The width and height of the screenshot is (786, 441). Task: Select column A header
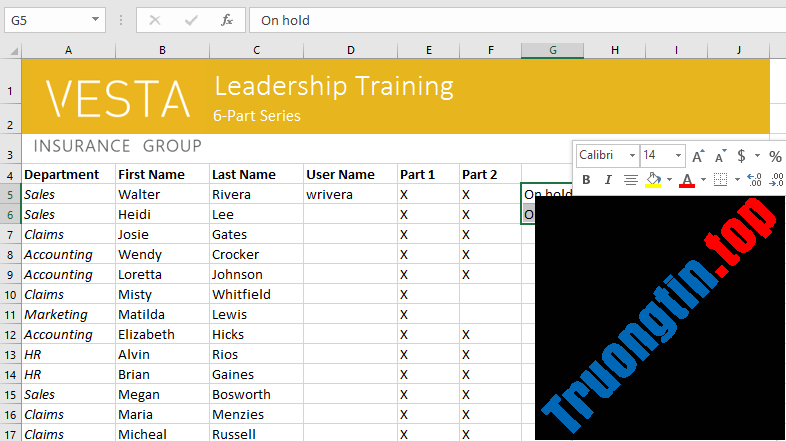69,50
